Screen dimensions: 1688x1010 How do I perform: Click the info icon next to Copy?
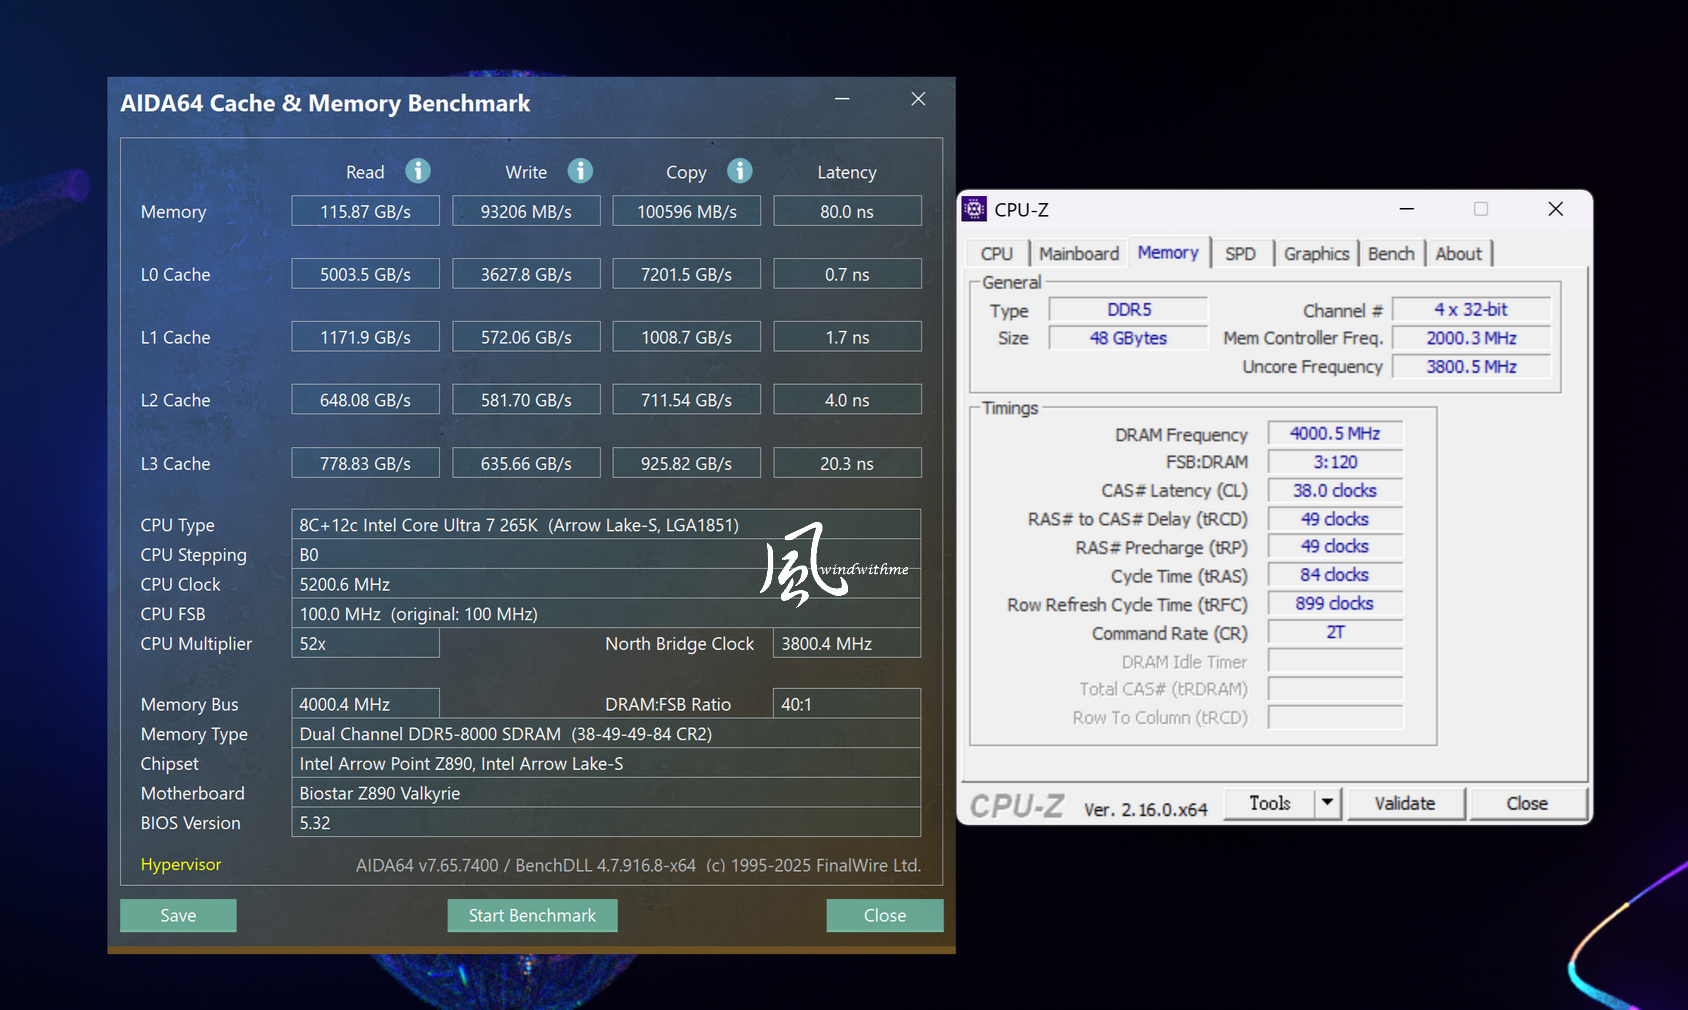[740, 171]
